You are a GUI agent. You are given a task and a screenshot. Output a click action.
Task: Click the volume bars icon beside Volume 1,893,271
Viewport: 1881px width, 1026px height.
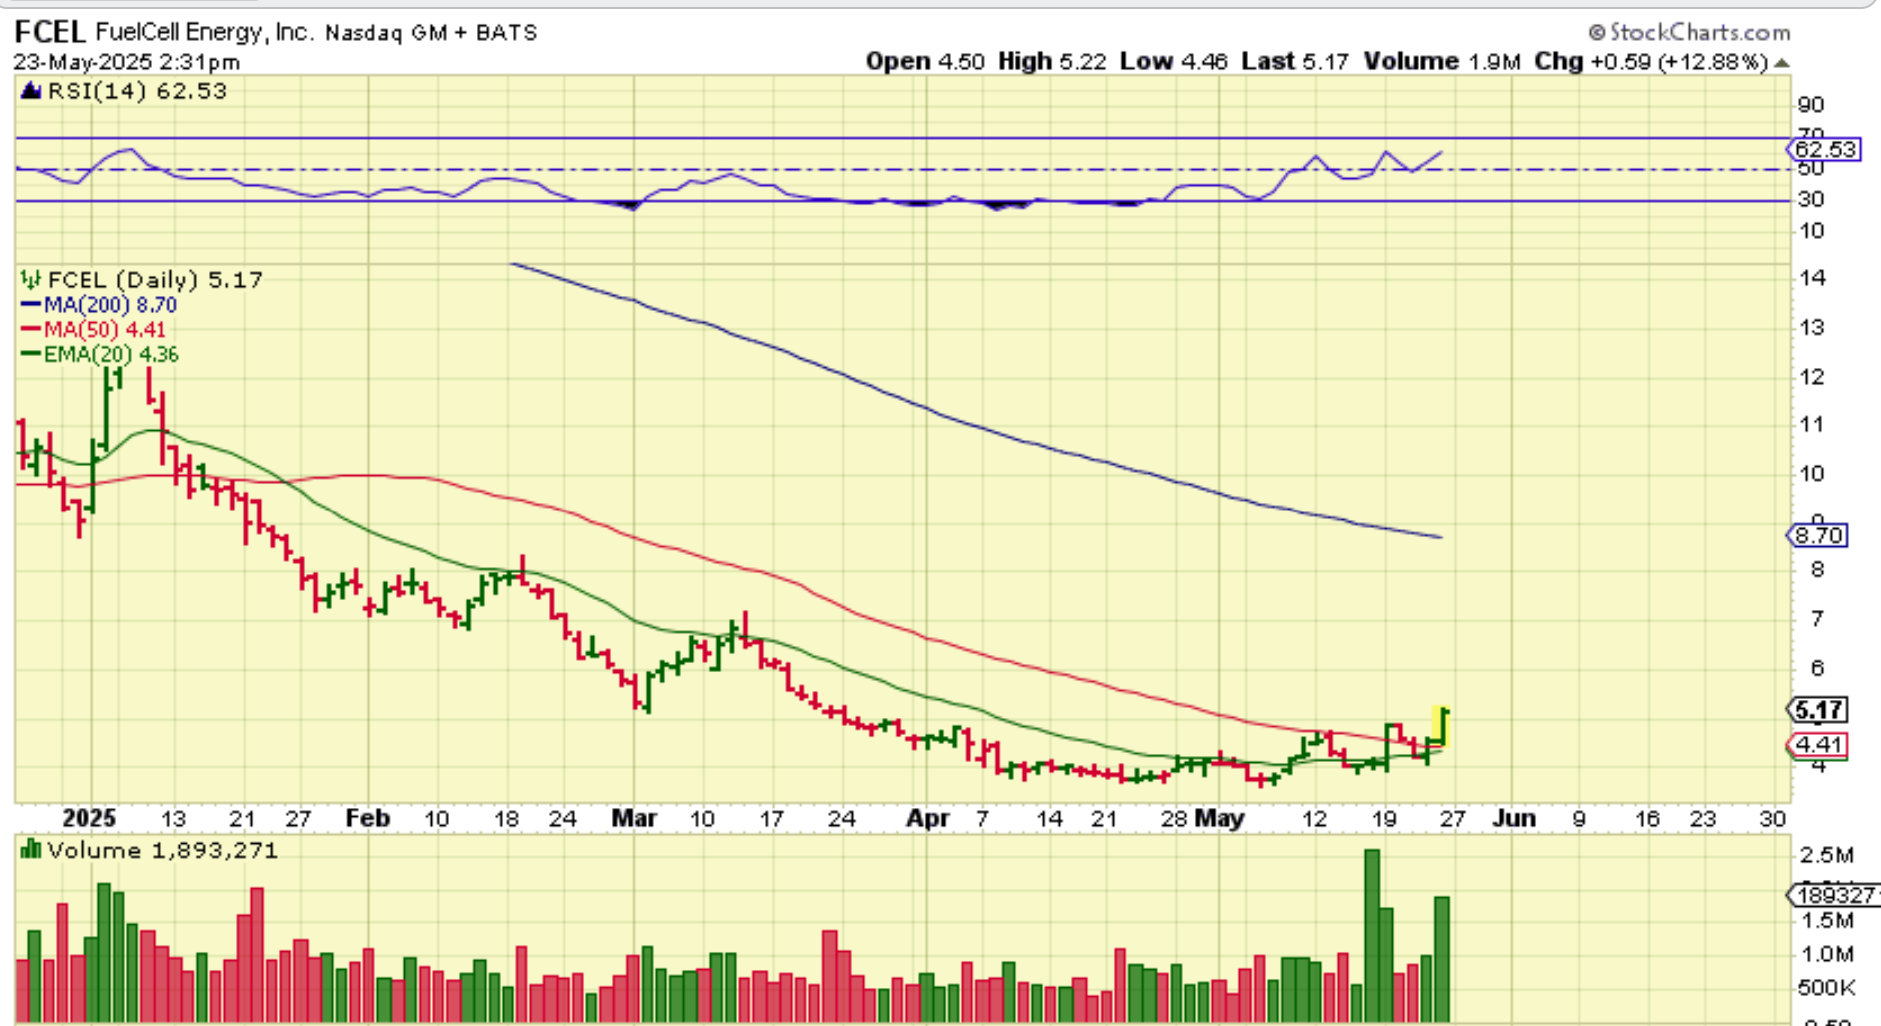(x=31, y=850)
